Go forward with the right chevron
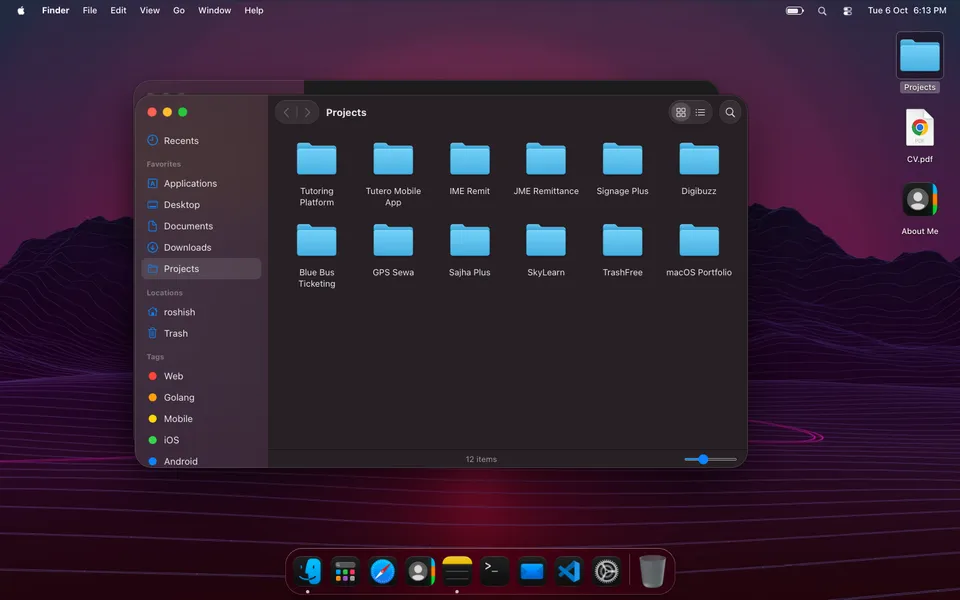Screen dimensions: 960x600 pos(307,113)
